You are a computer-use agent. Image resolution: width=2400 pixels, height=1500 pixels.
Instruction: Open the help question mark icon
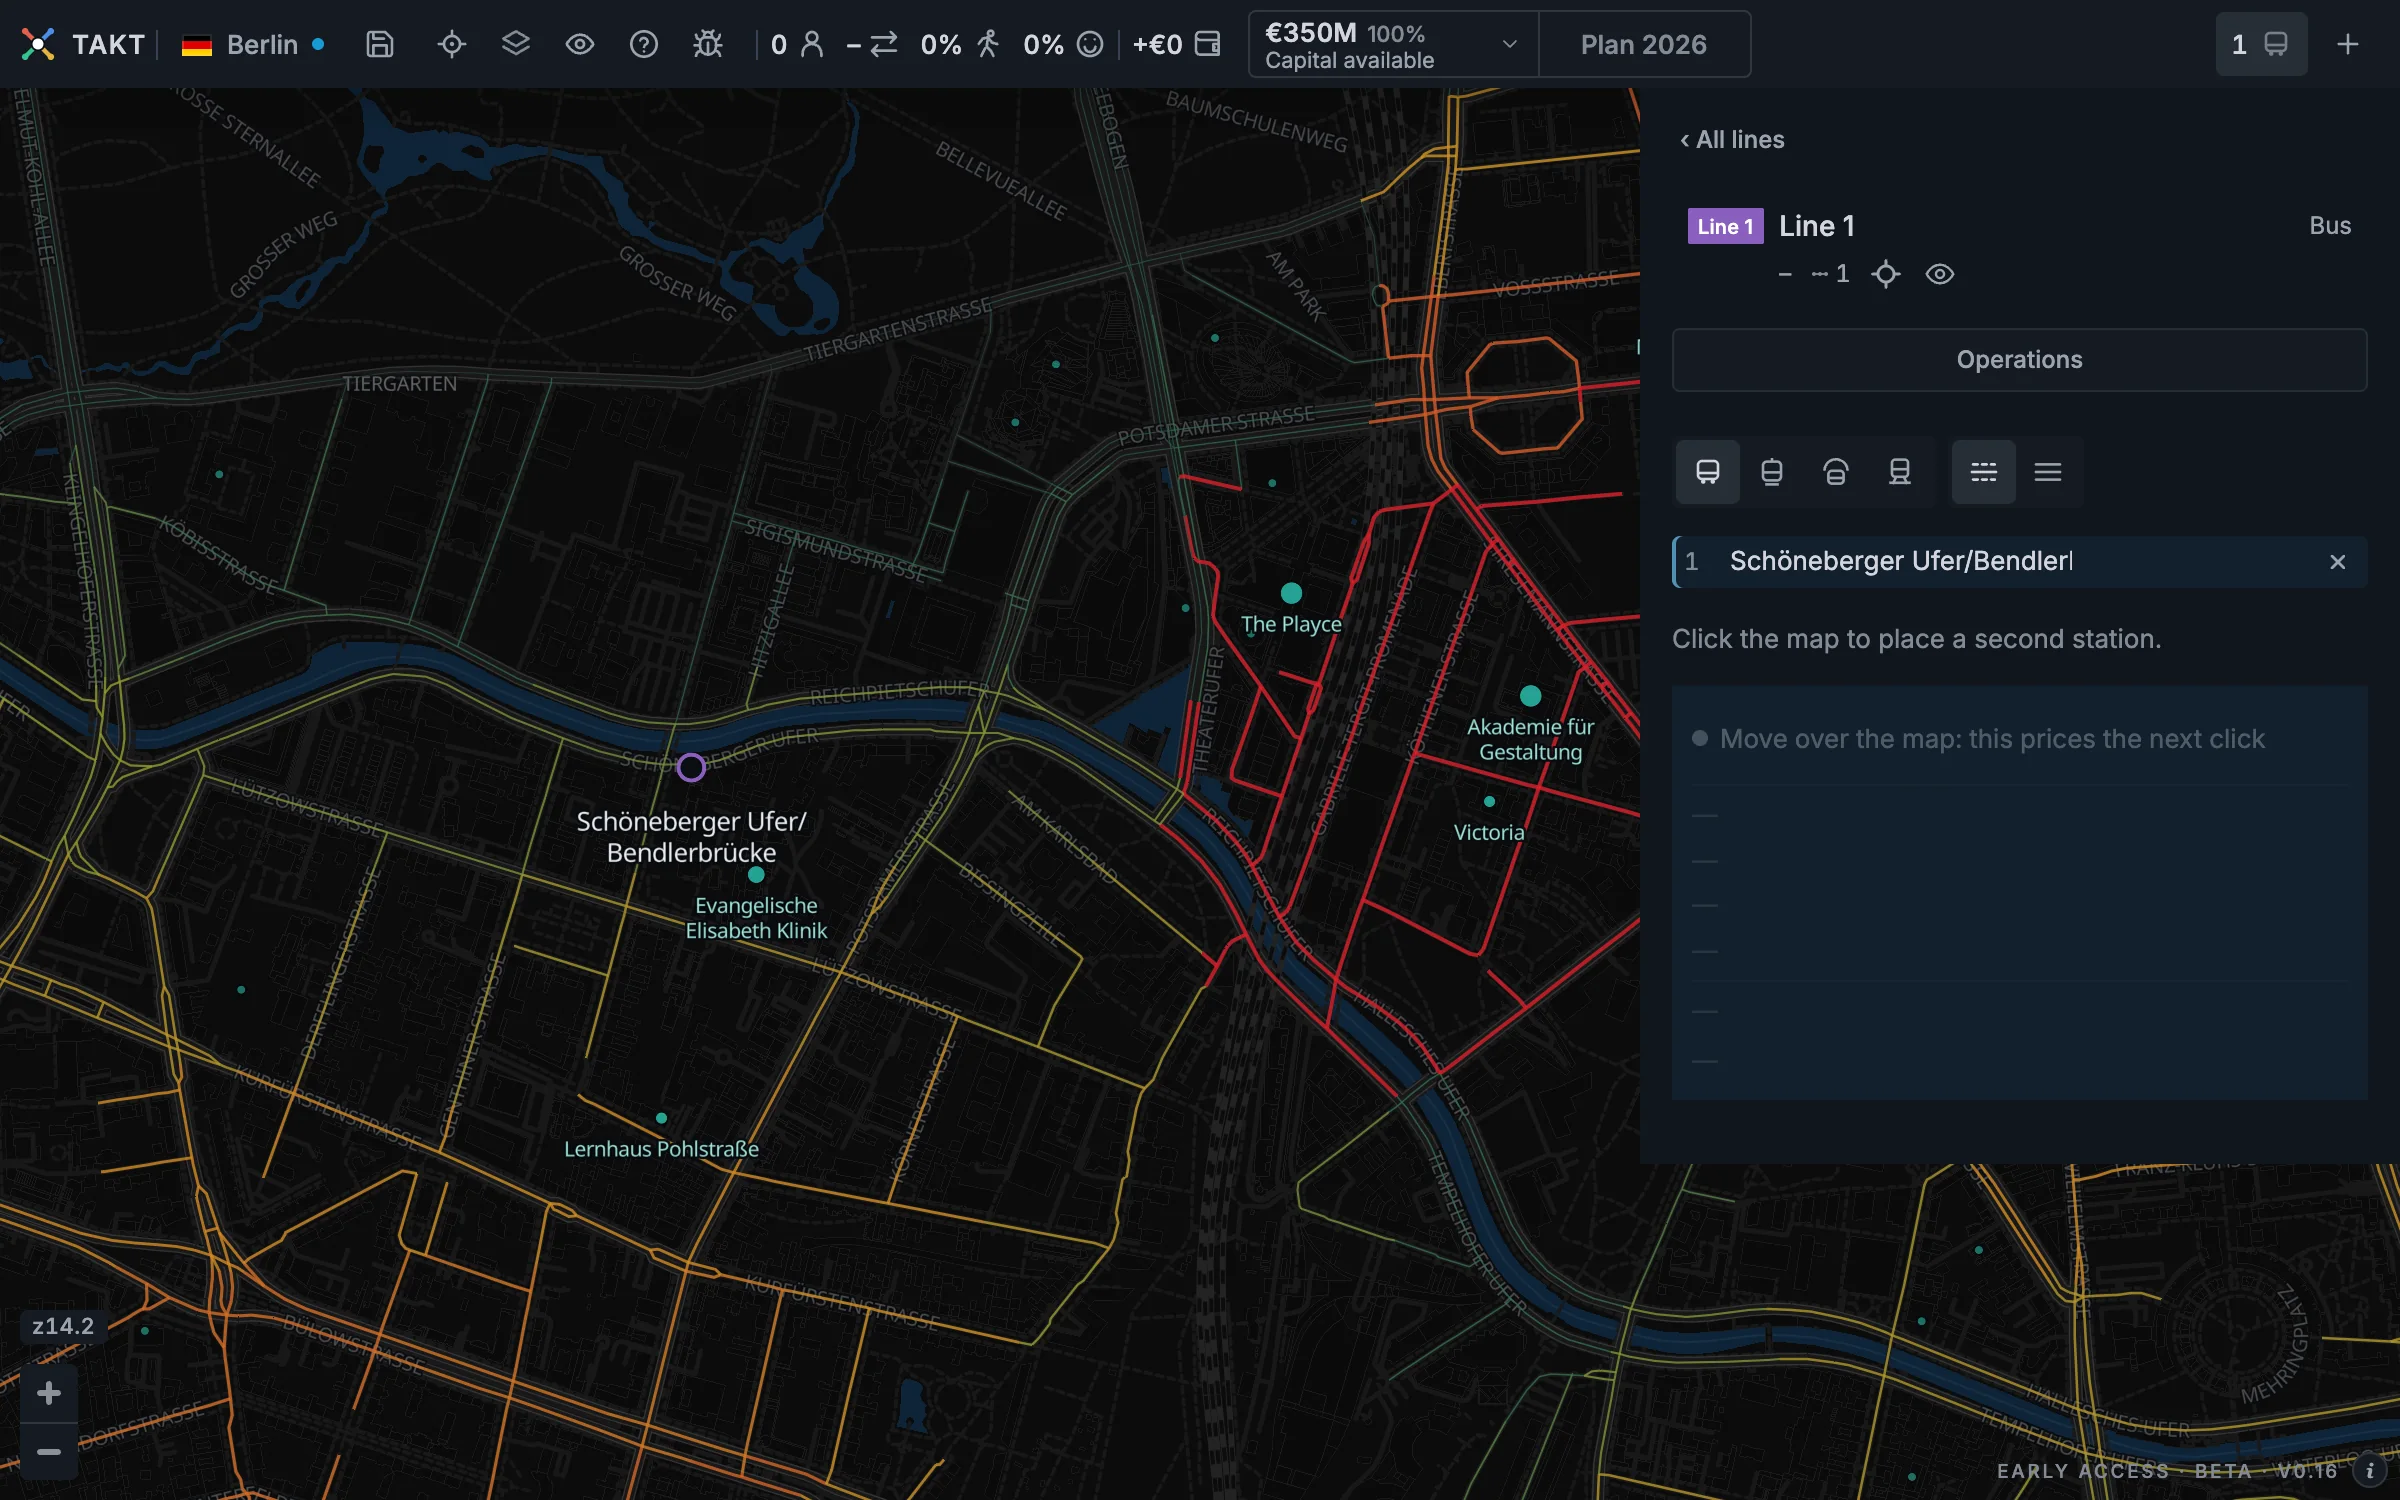(x=644, y=44)
